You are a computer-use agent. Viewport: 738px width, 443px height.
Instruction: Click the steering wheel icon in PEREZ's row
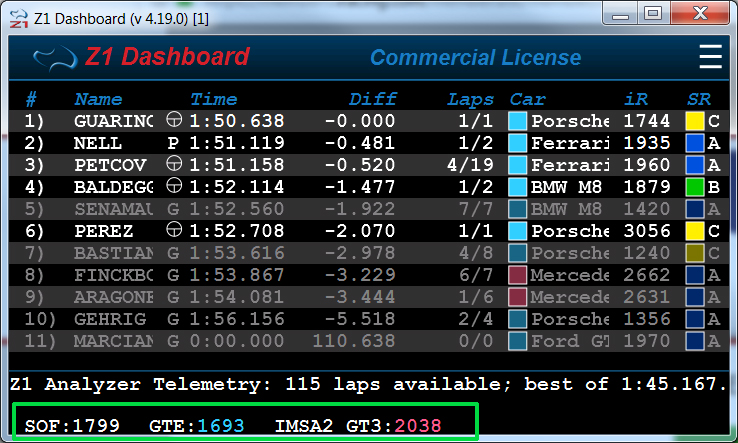tap(174, 229)
